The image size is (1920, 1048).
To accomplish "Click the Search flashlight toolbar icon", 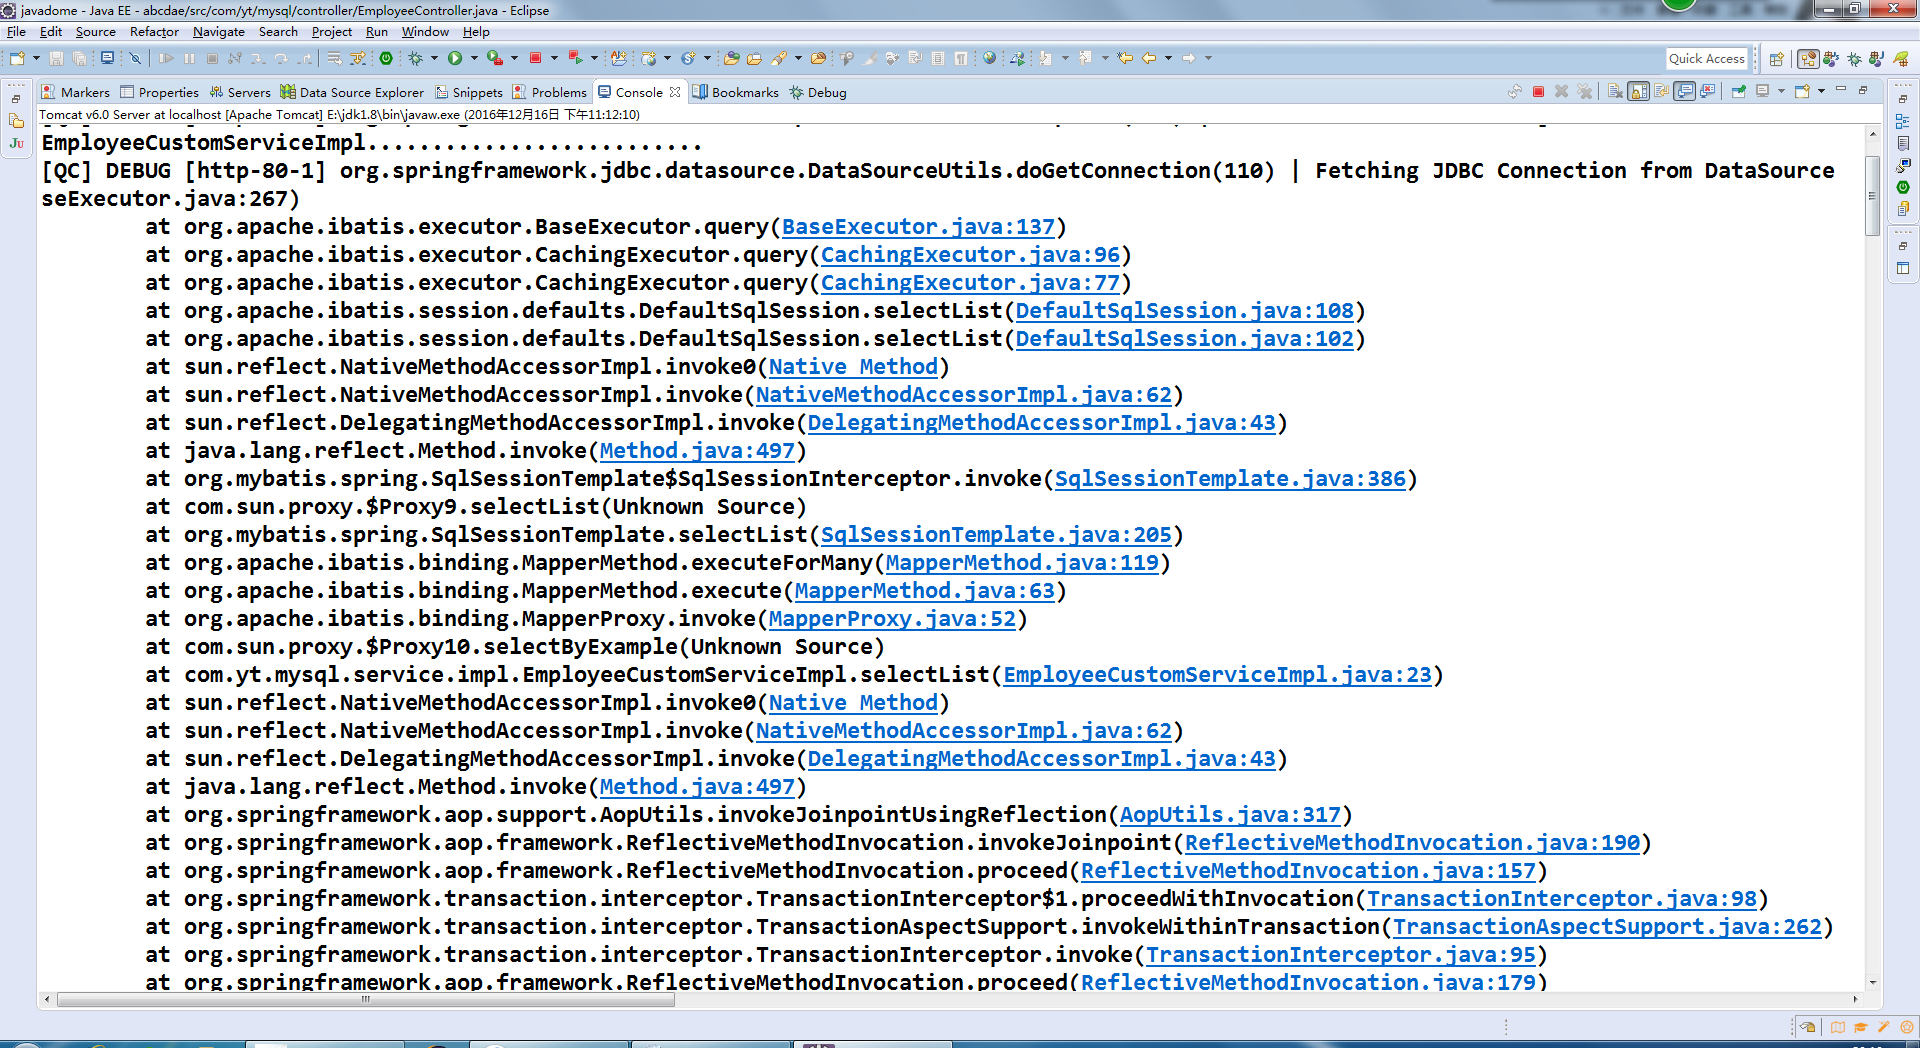I will click(x=779, y=58).
